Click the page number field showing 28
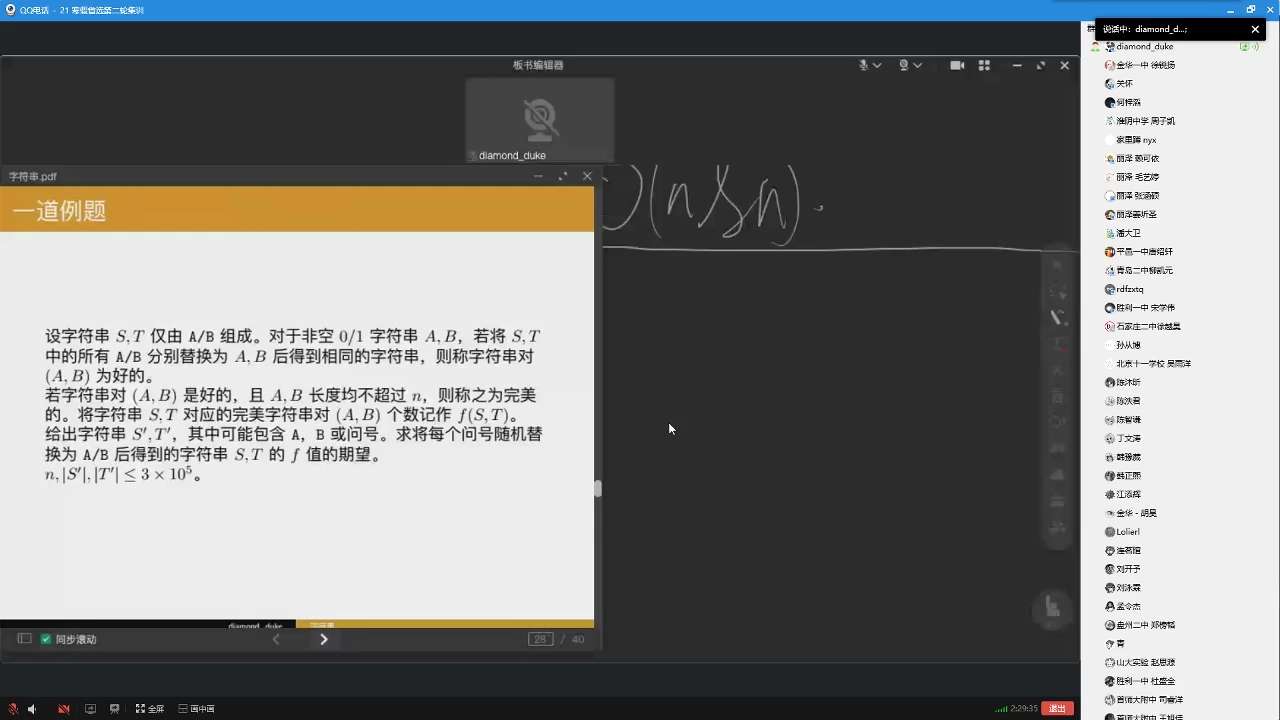This screenshot has height=720, width=1280. (541, 639)
